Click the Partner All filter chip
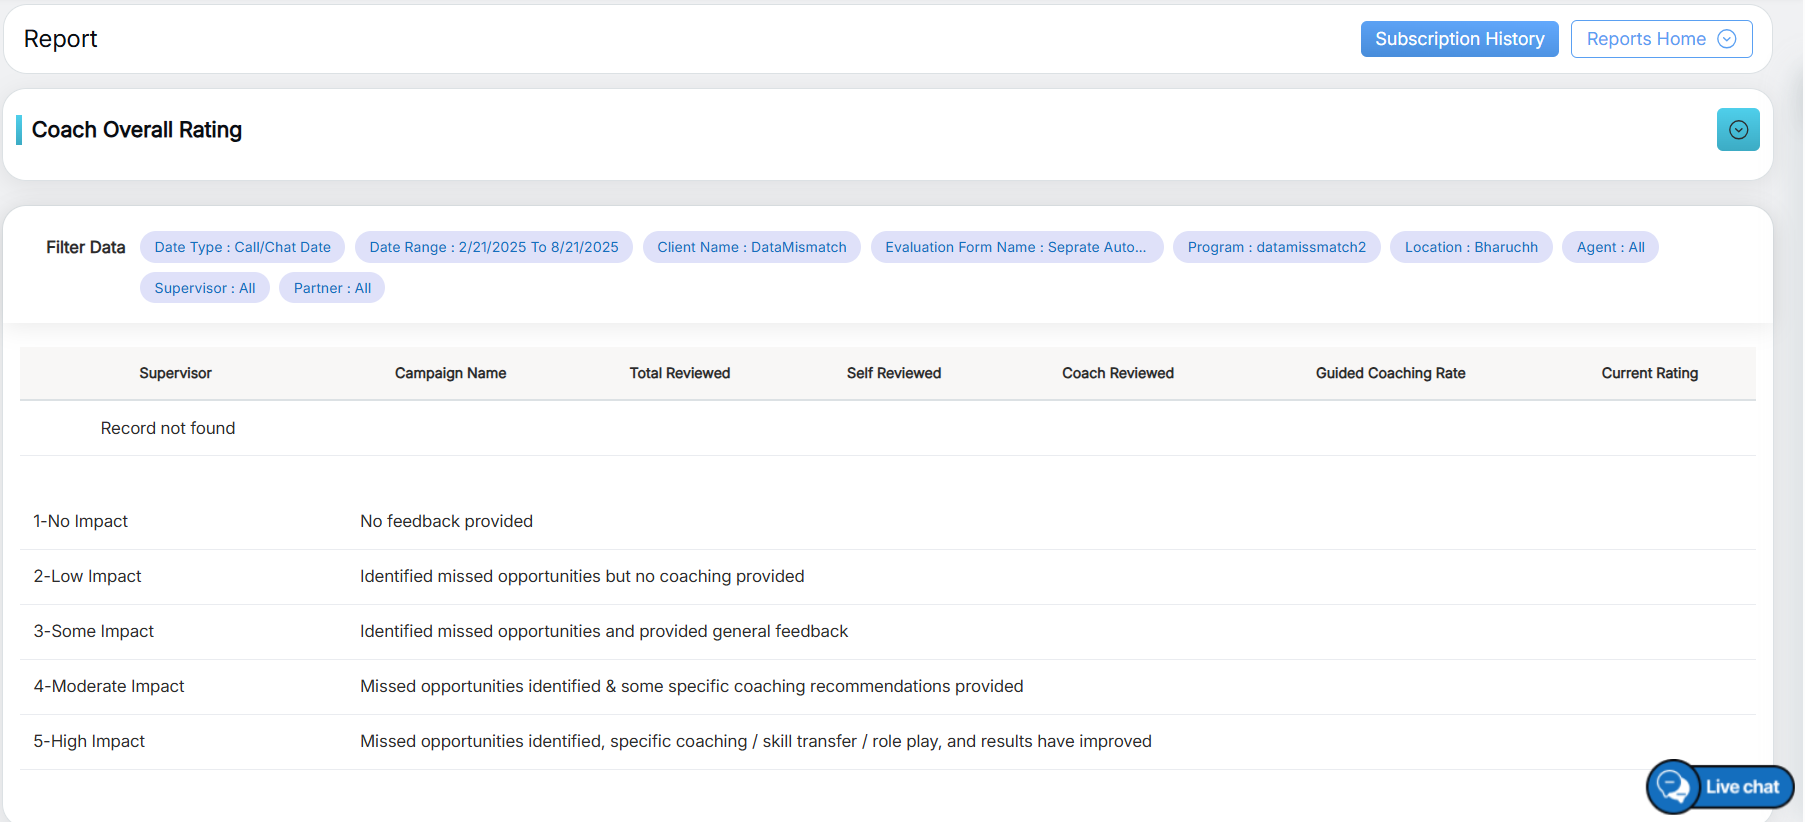 331,288
